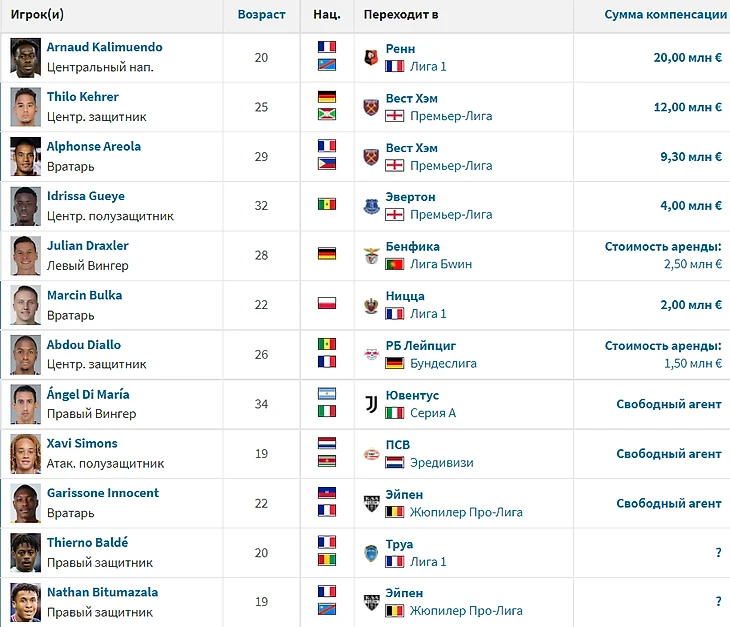Click the Rennes club crest icon
Image resolution: width=730 pixels, height=627 pixels.
click(372, 57)
